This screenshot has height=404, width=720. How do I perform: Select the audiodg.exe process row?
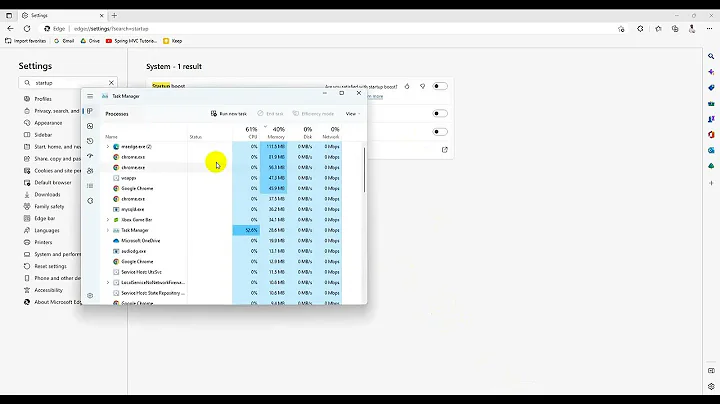pyautogui.click(x=223, y=251)
